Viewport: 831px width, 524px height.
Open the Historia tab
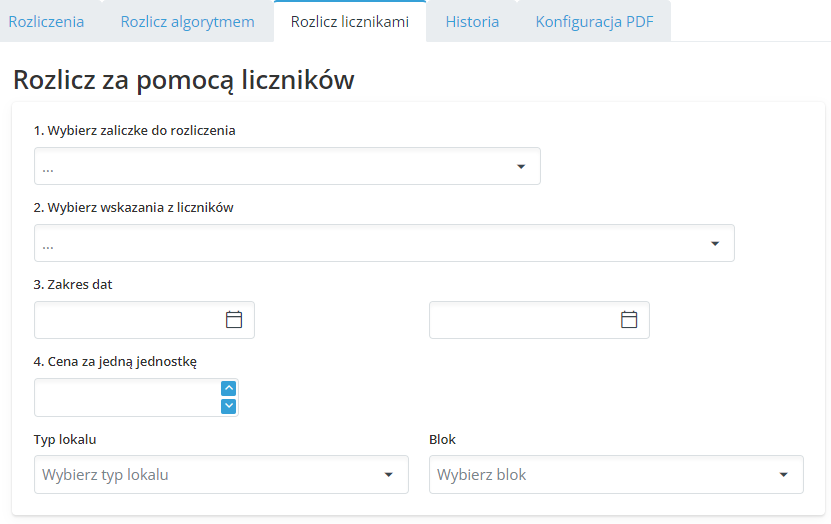coord(472,22)
